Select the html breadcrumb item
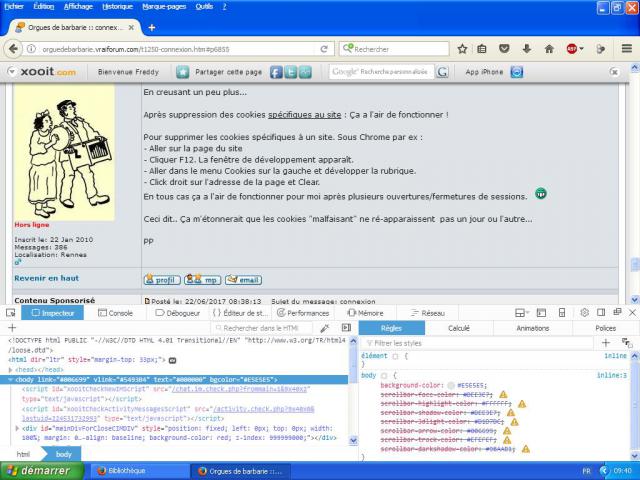The height and width of the screenshot is (480, 640). 23,454
